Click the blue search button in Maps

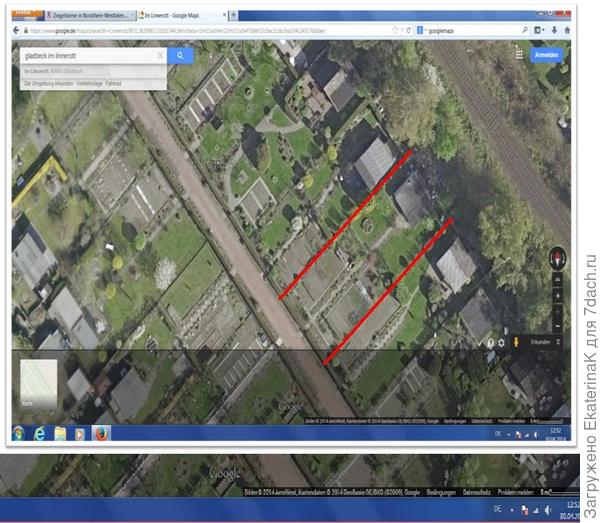coord(180,56)
